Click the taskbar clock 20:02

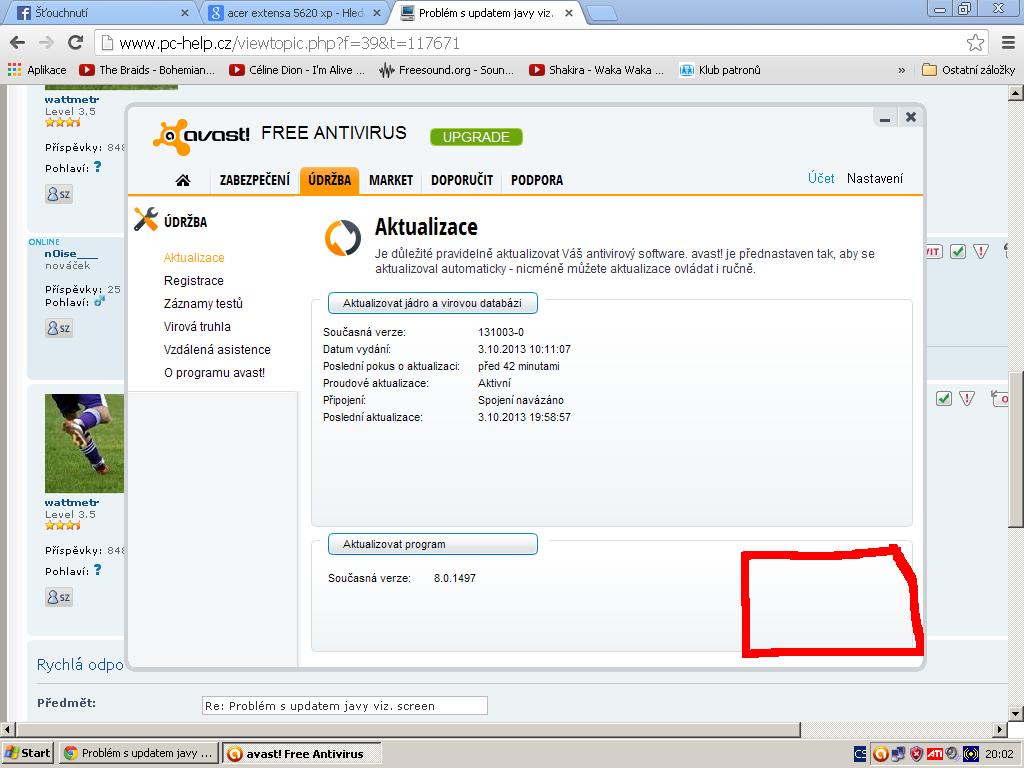click(999, 754)
